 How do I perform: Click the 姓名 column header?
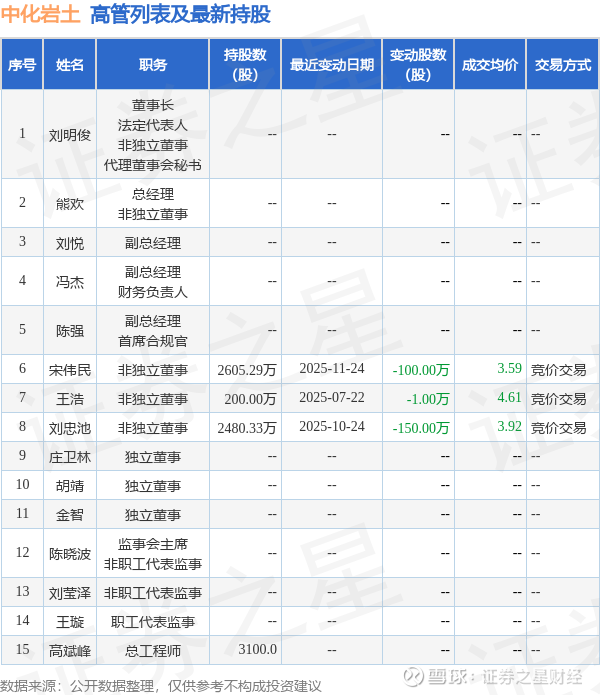point(70,65)
